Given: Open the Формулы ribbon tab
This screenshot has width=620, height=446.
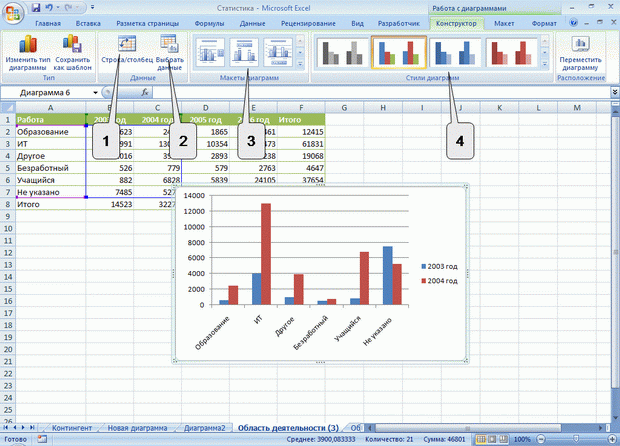Looking at the screenshot, I should [209, 21].
